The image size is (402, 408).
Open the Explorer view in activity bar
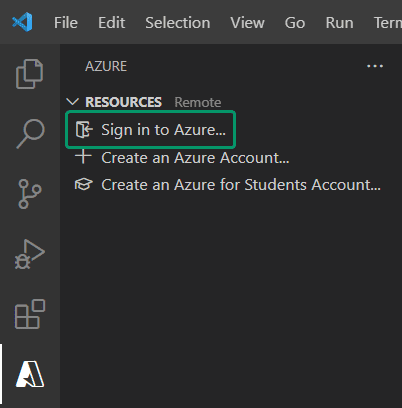[29, 74]
